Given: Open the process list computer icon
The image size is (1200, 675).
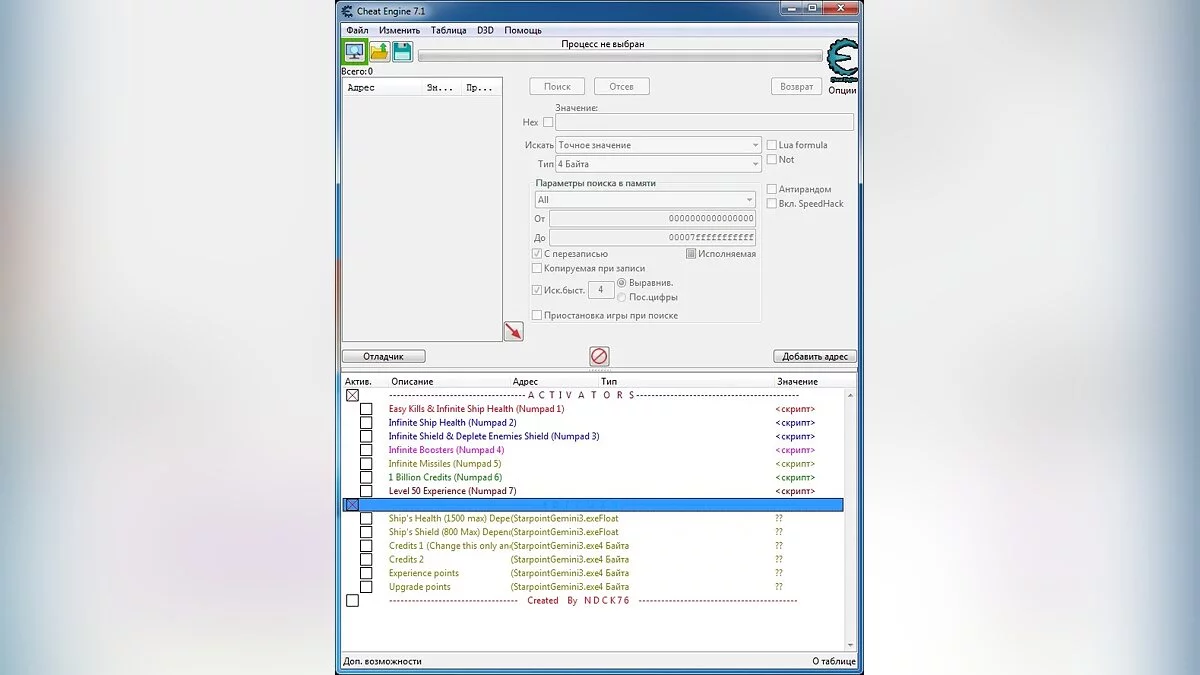Looking at the screenshot, I should (355, 52).
